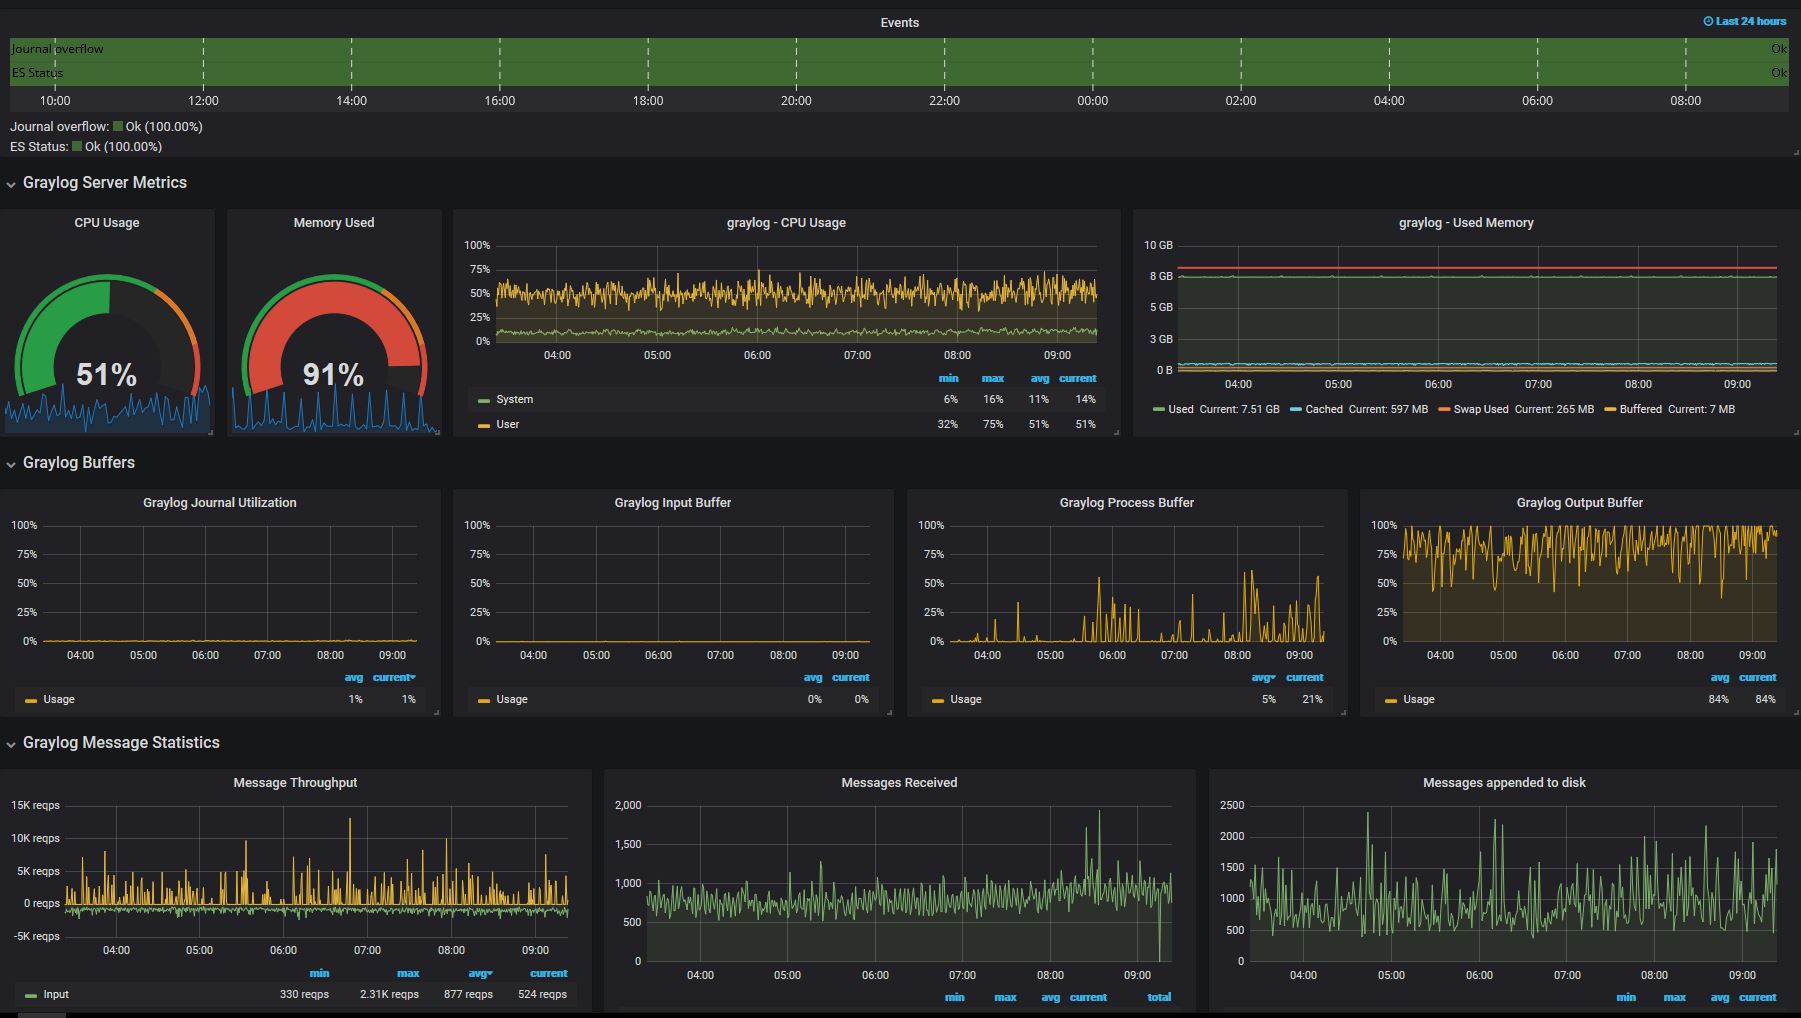Click the resize handle on Graylog Input Buffer panel

(889, 712)
